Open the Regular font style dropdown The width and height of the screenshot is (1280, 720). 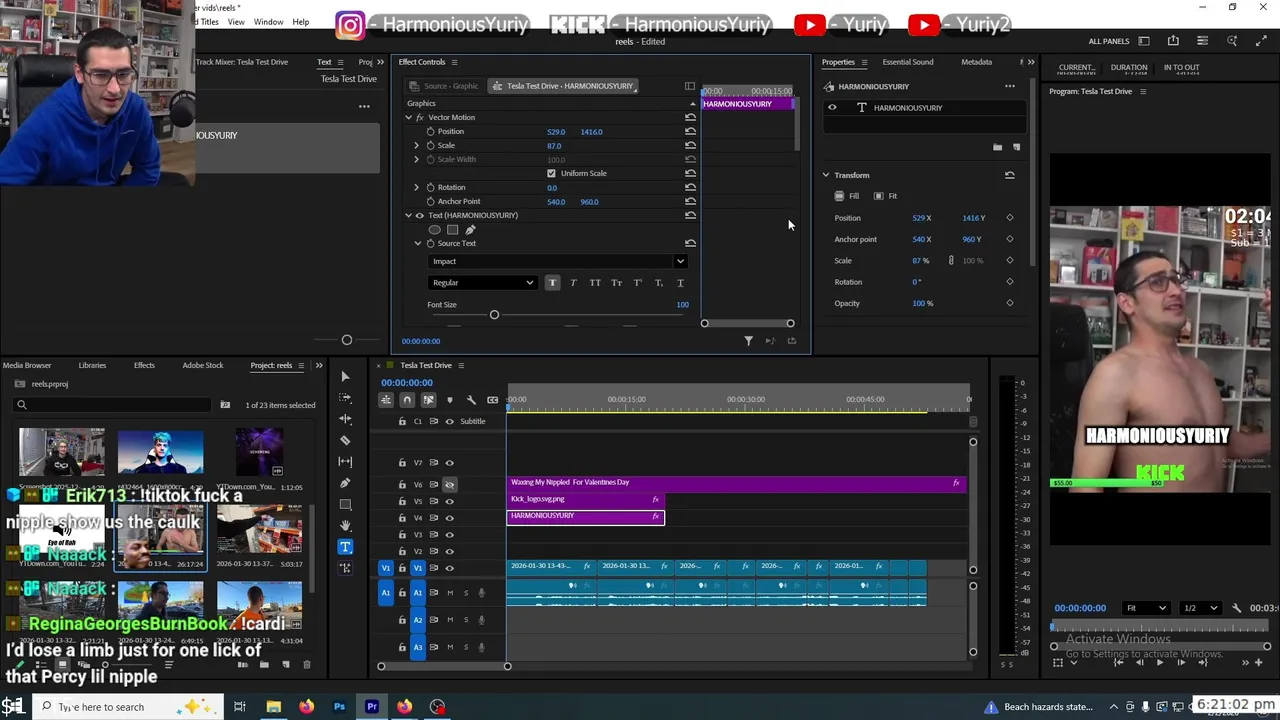pyautogui.click(x=482, y=283)
